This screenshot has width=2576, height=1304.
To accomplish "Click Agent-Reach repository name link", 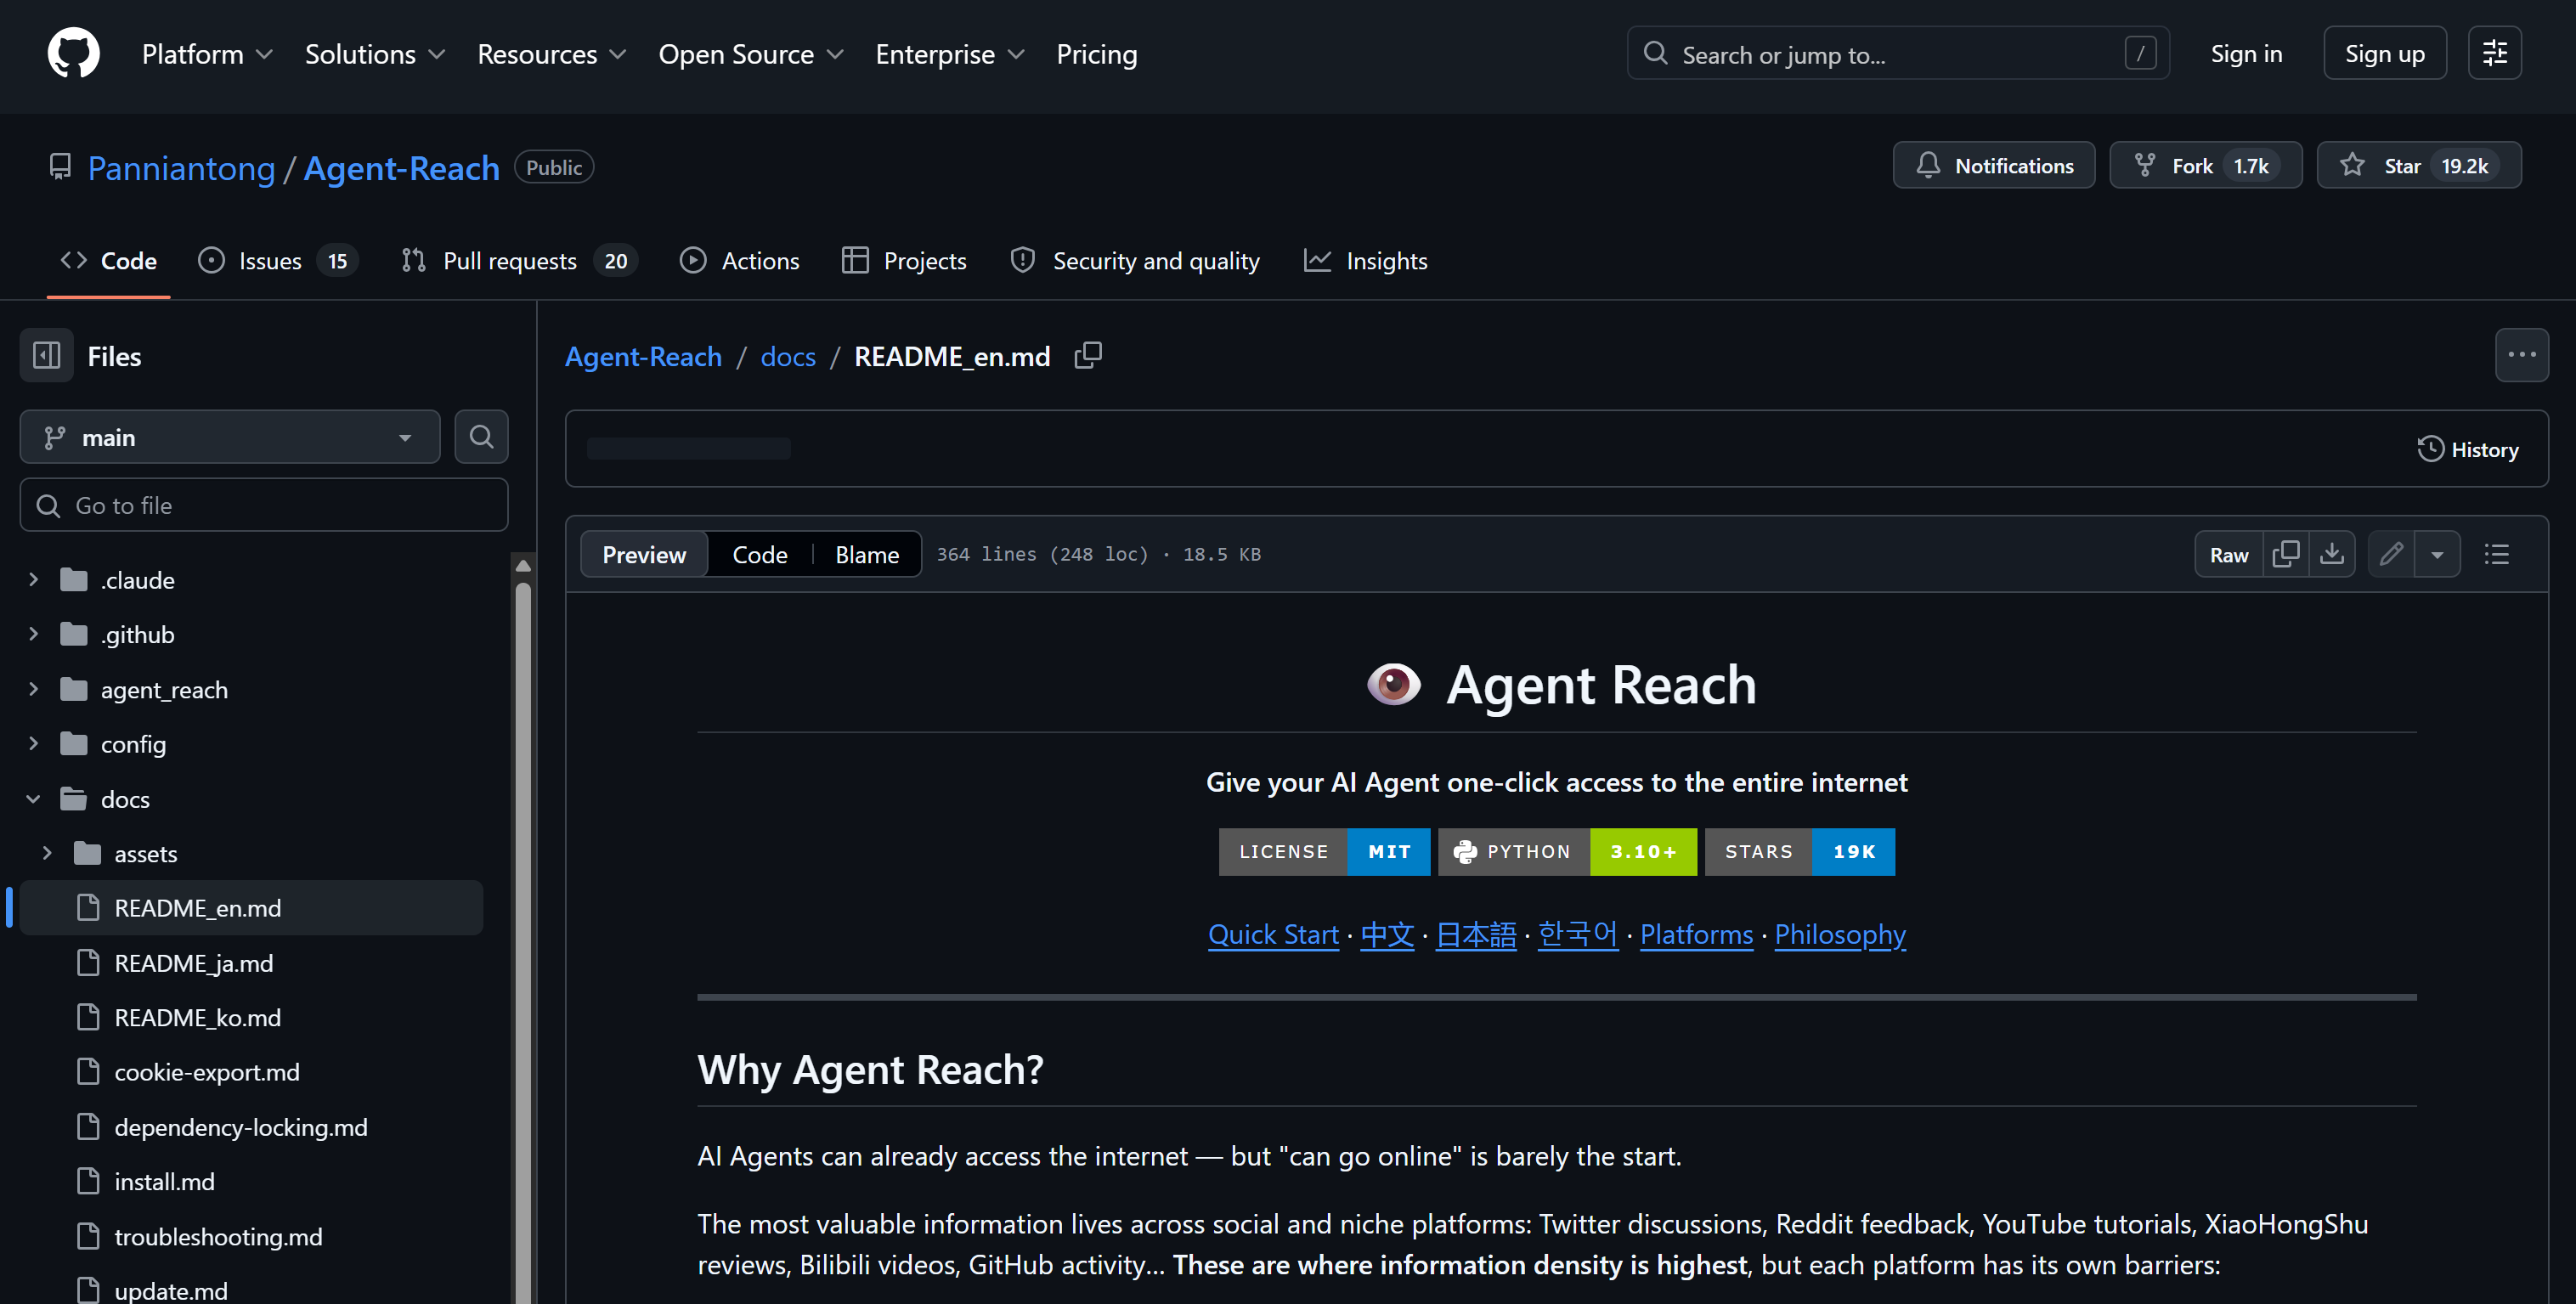I will point(401,167).
